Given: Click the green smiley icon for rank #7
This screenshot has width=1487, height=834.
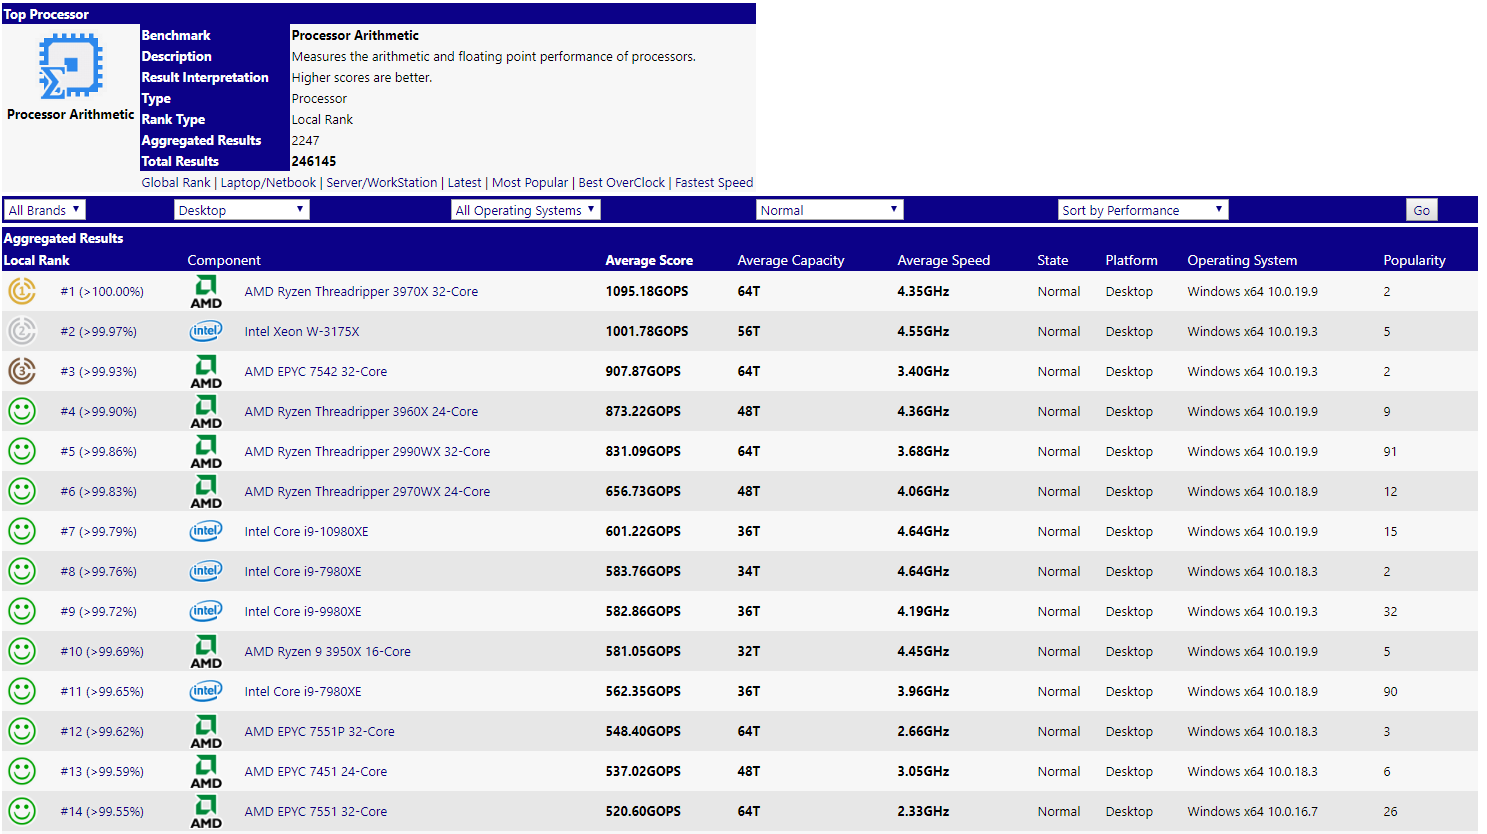Looking at the screenshot, I should click(x=22, y=531).
